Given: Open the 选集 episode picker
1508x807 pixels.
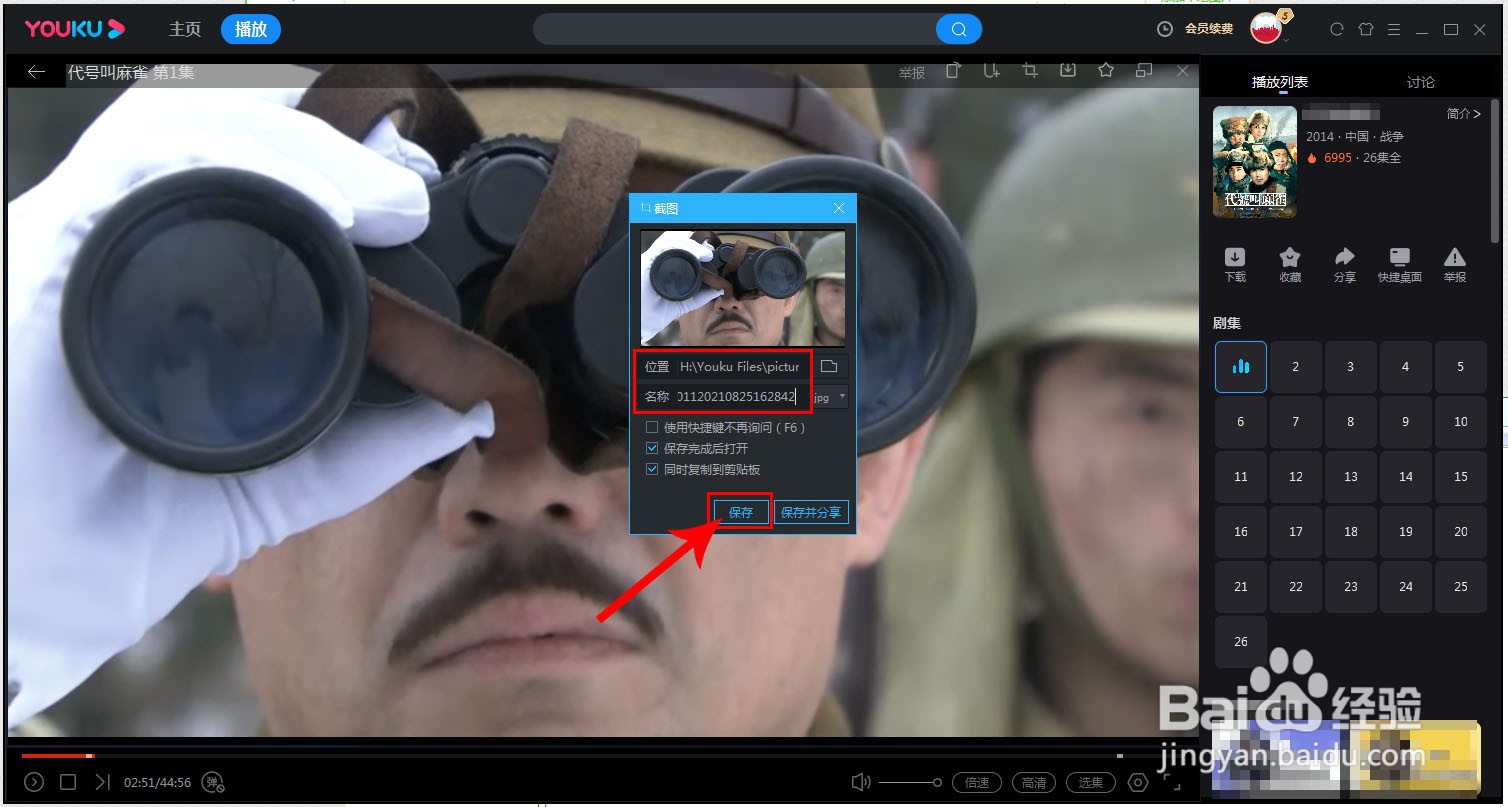Looking at the screenshot, I should 1091,782.
